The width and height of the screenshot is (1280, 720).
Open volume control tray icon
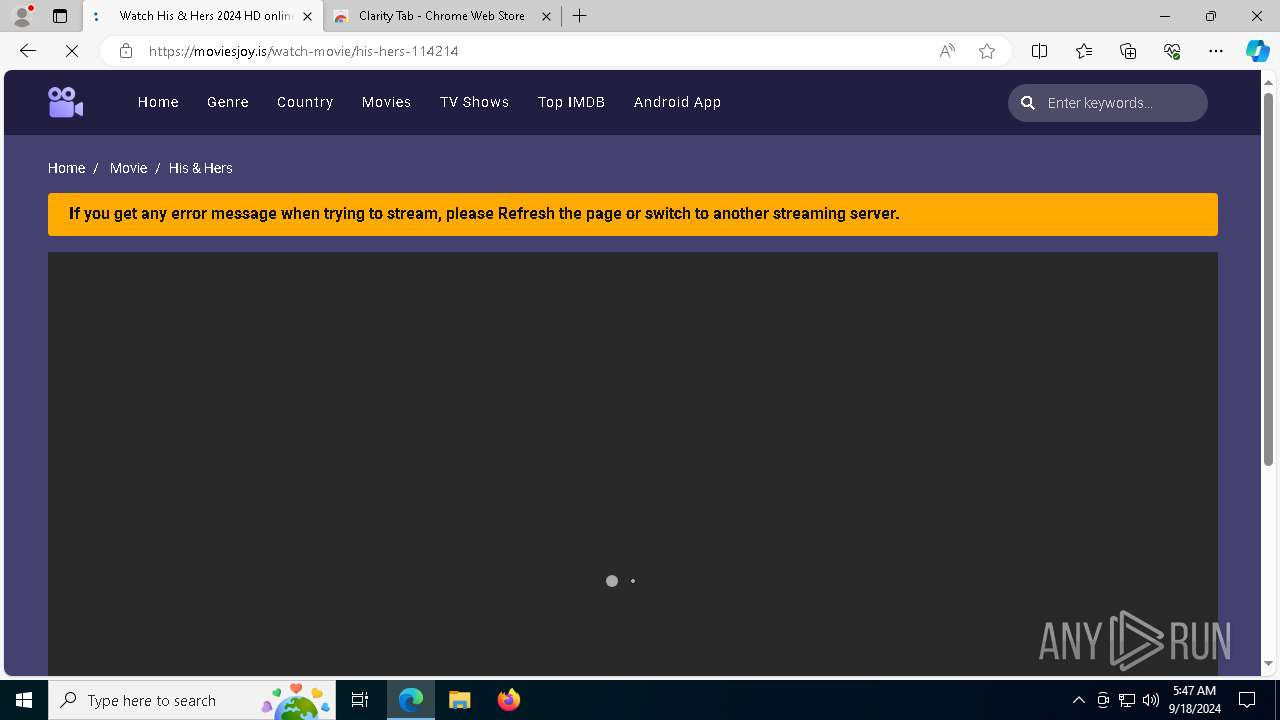point(1151,700)
